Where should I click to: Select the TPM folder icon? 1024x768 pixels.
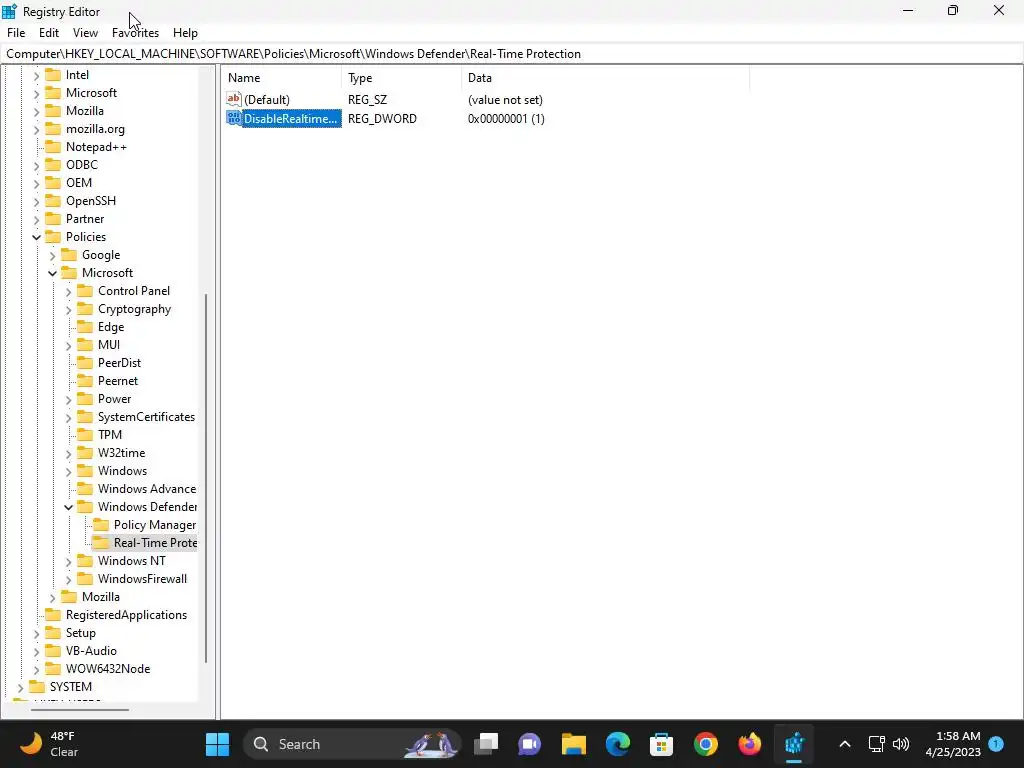coord(85,435)
